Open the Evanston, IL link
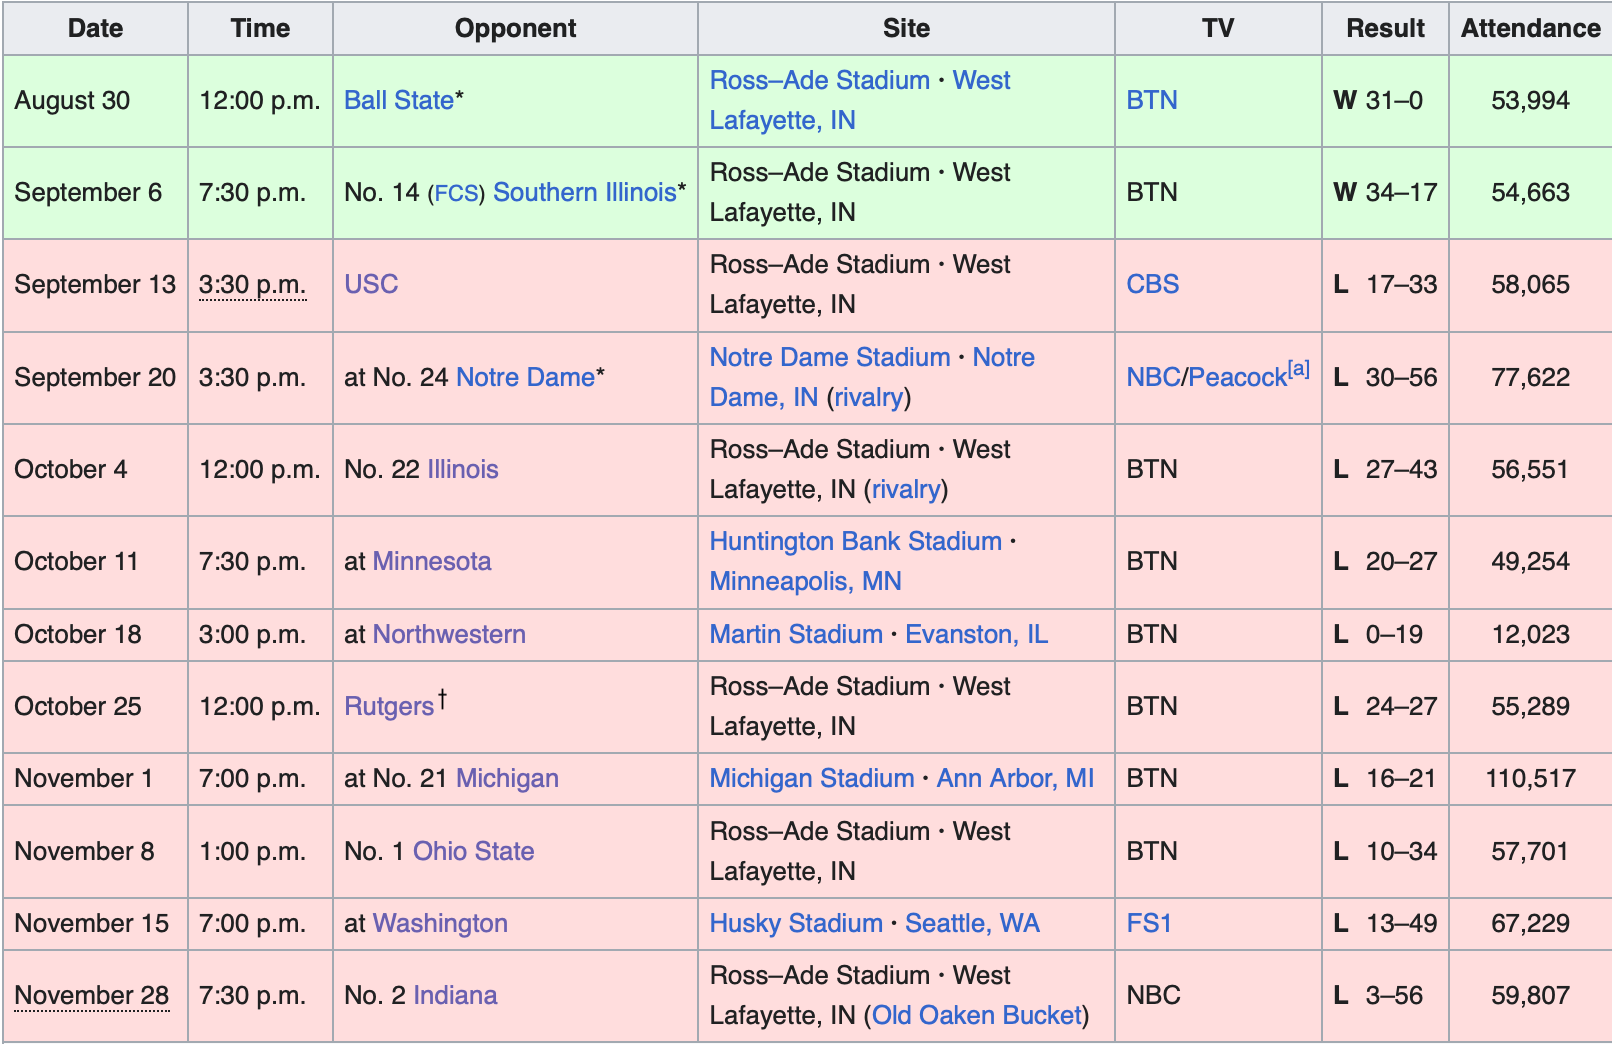This screenshot has width=1612, height=1044. [977, 634]
